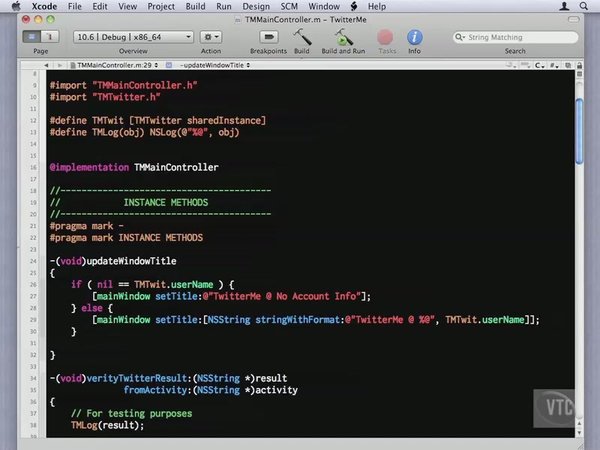600x450 pixels.
Task: Open the Help menu
Action: [377, 6]
